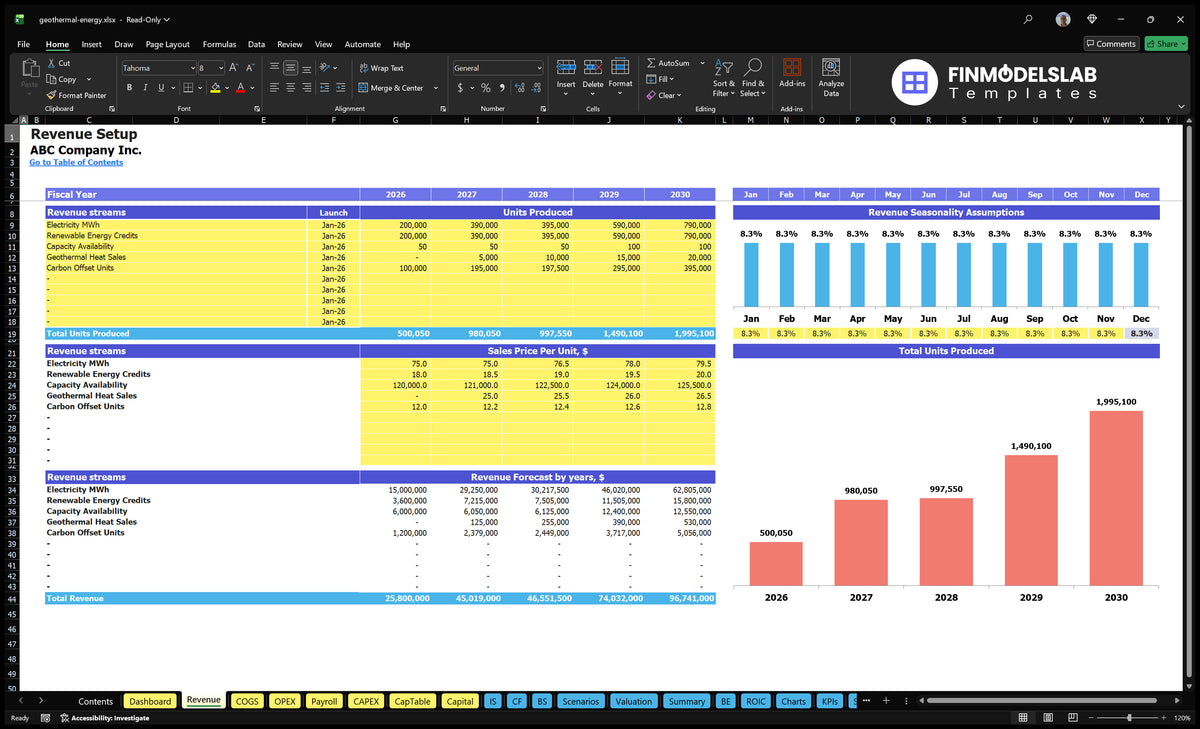Click the AutoSum sigma icon
Viewport: 1200px width, 729px height.
tap(651, 63)
